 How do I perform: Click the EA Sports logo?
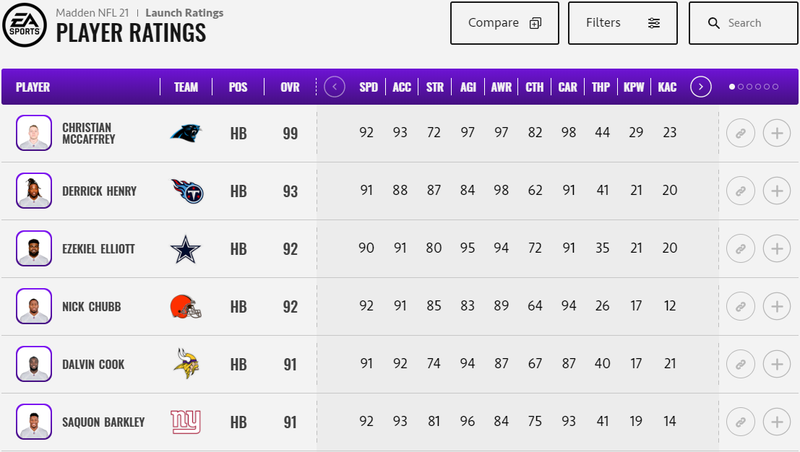24,25
